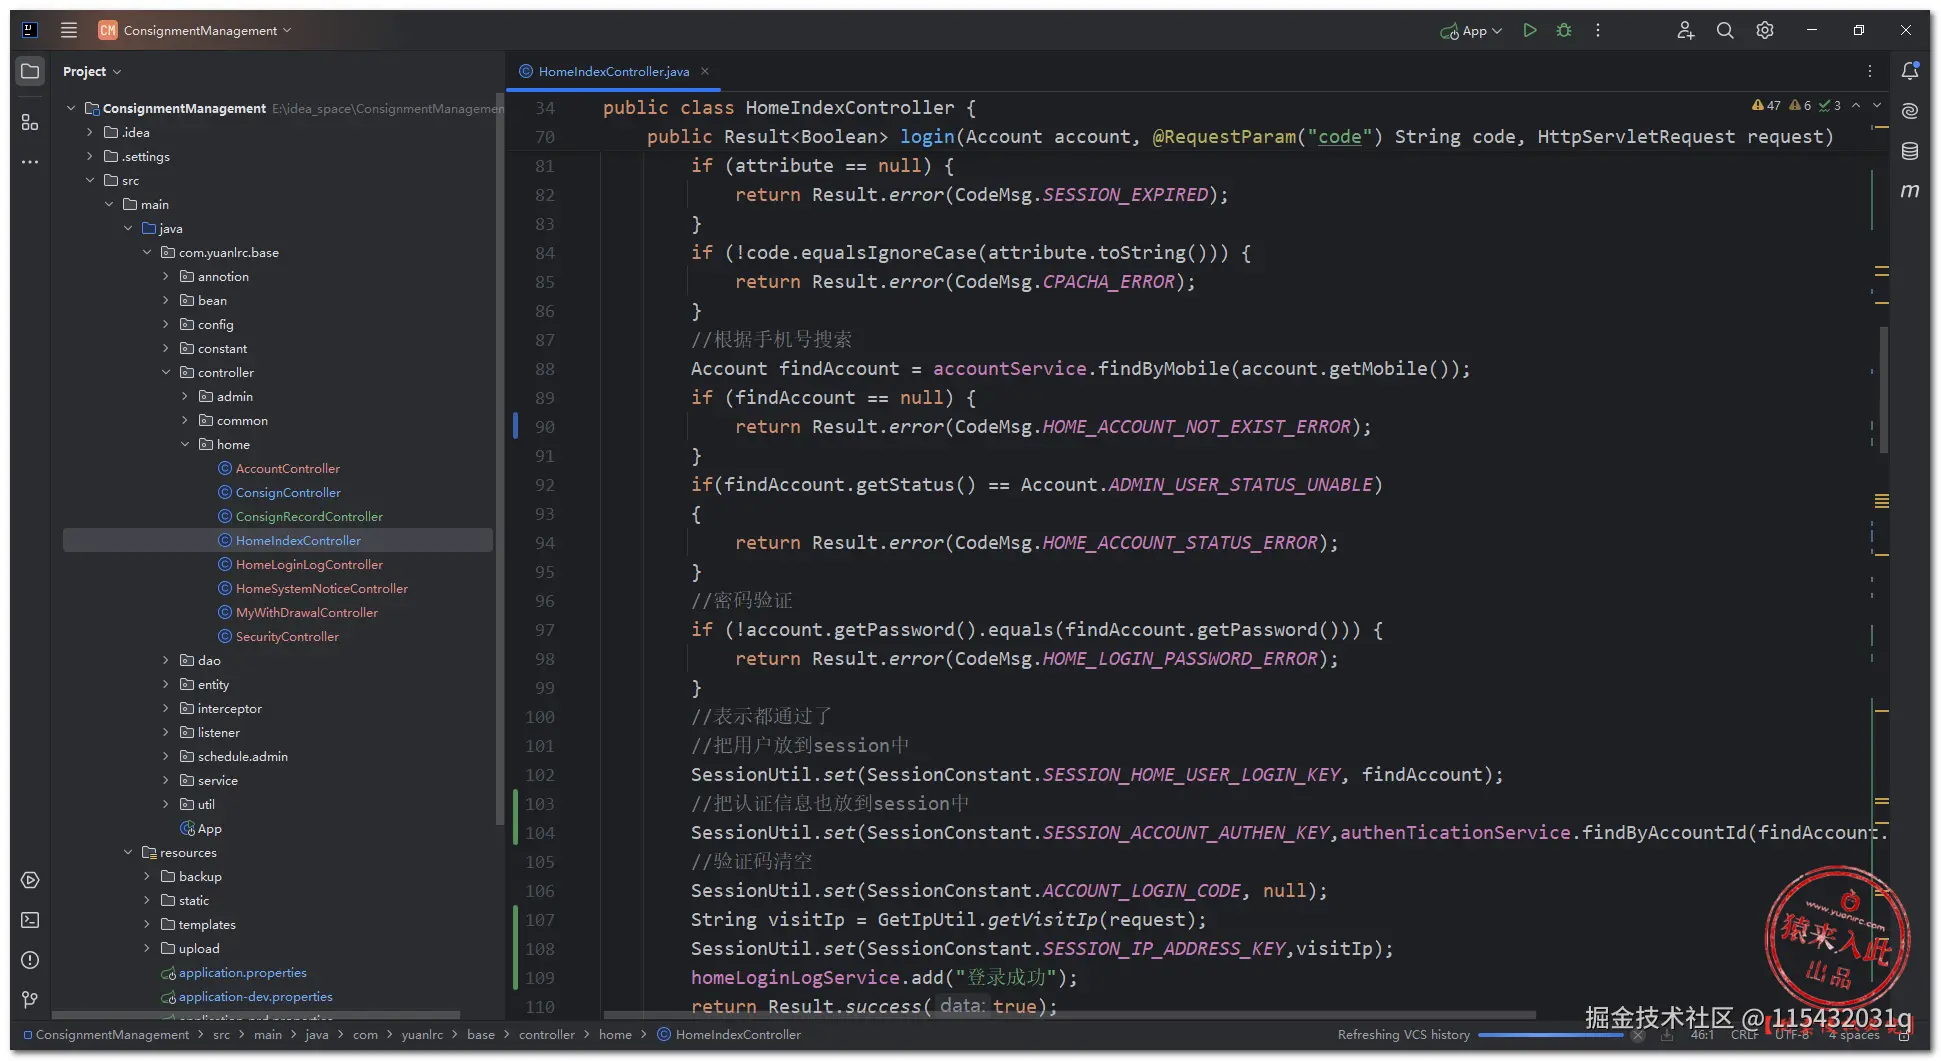Go to previous highlighted error

pyautogui.click(x=1856, y=105)
